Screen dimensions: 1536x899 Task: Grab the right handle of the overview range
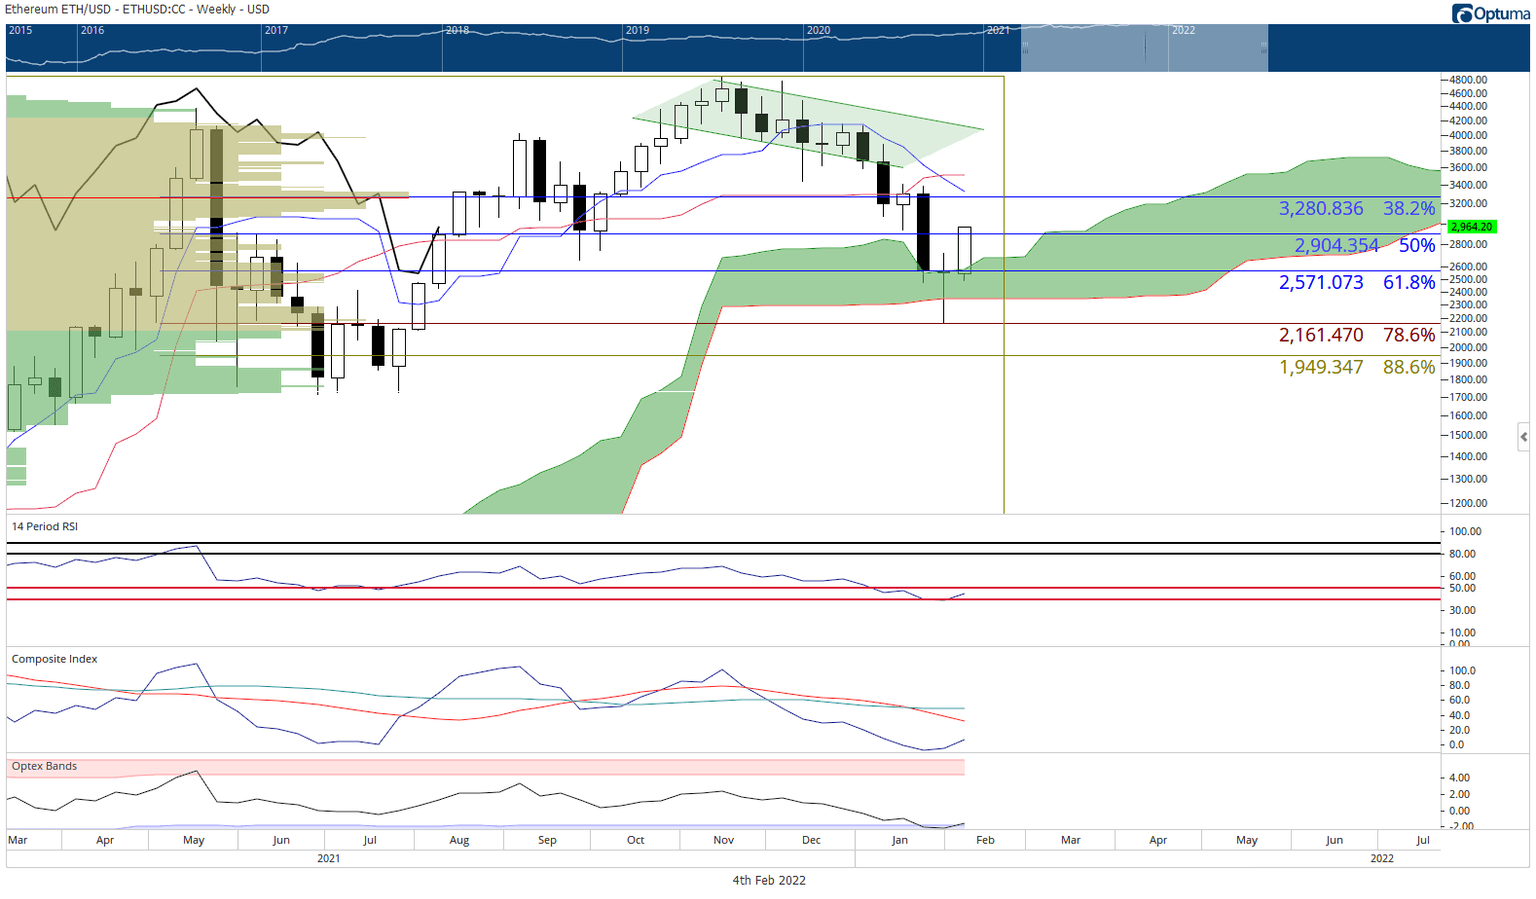pyautogui.click(x=1267, y=48)
